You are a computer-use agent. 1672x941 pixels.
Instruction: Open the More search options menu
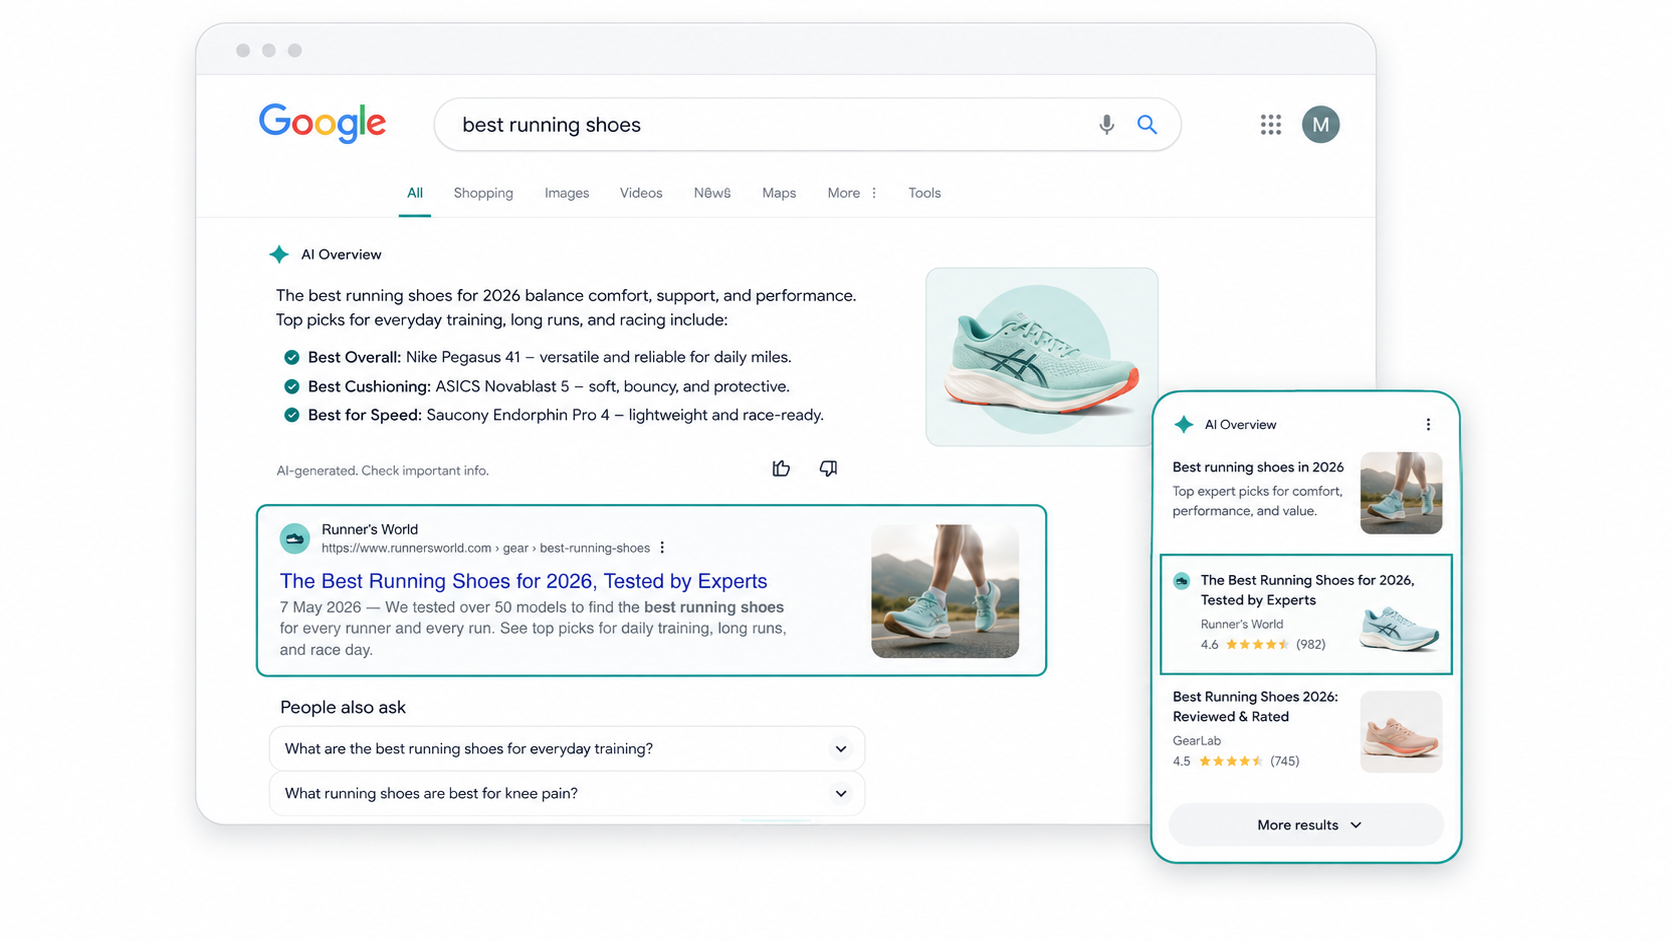coord(852,193)
